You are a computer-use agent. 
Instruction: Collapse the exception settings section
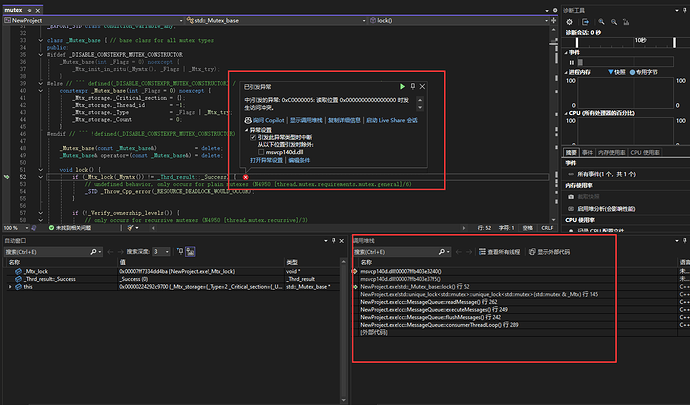(246, 130)
